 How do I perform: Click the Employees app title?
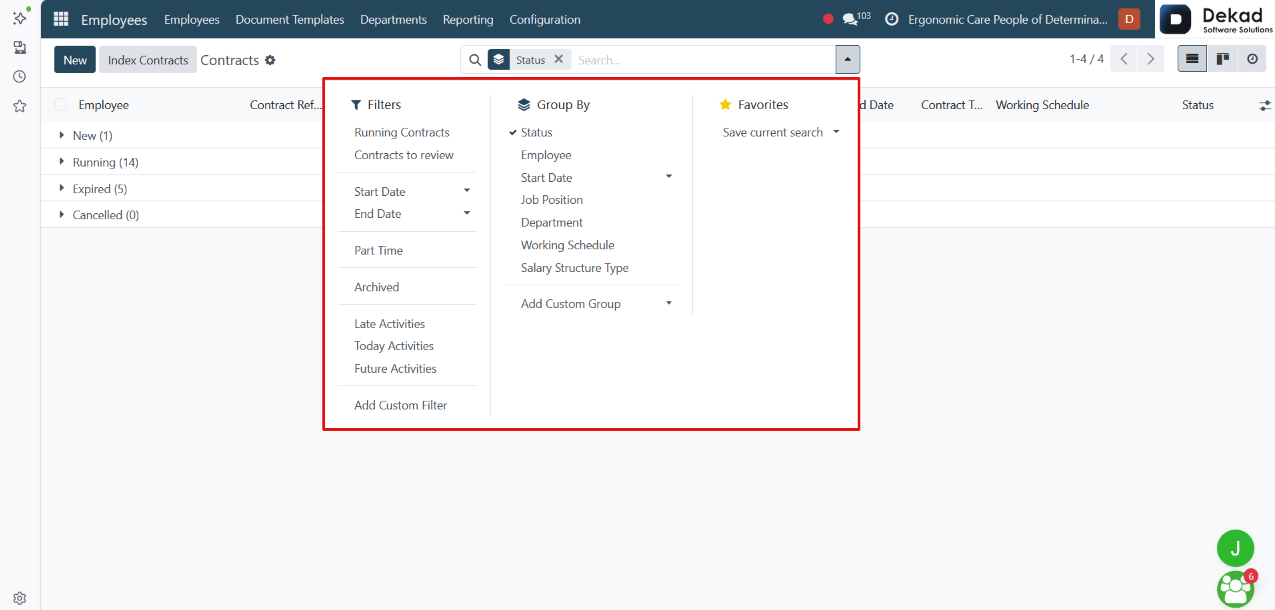[114, 19]
